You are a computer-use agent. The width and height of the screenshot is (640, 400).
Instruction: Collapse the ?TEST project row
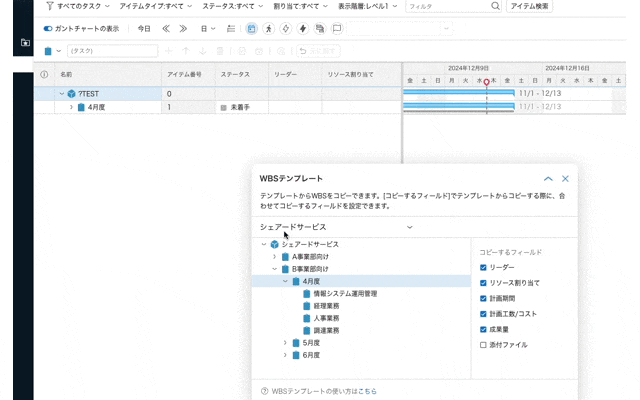[62, 94]
